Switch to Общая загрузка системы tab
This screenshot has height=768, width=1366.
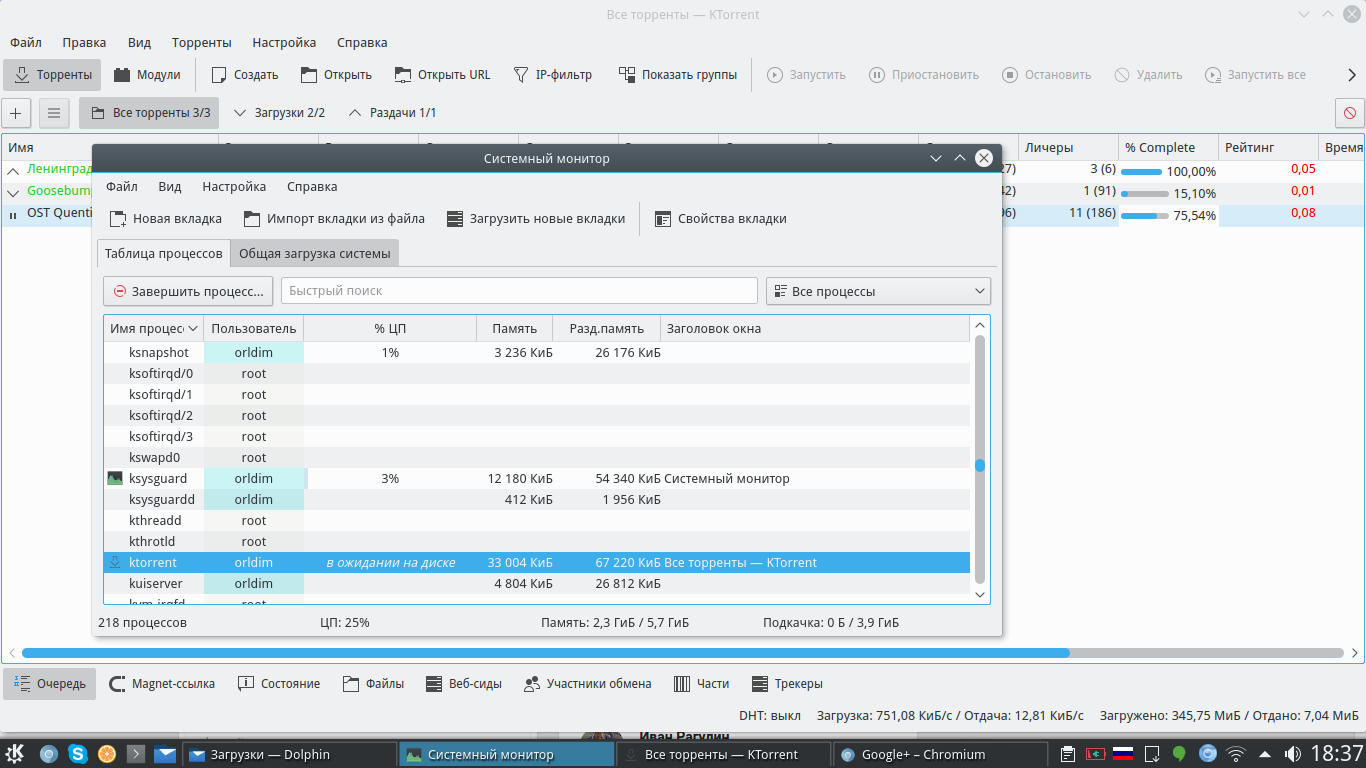pyautogui.click(x=314, y=254)
